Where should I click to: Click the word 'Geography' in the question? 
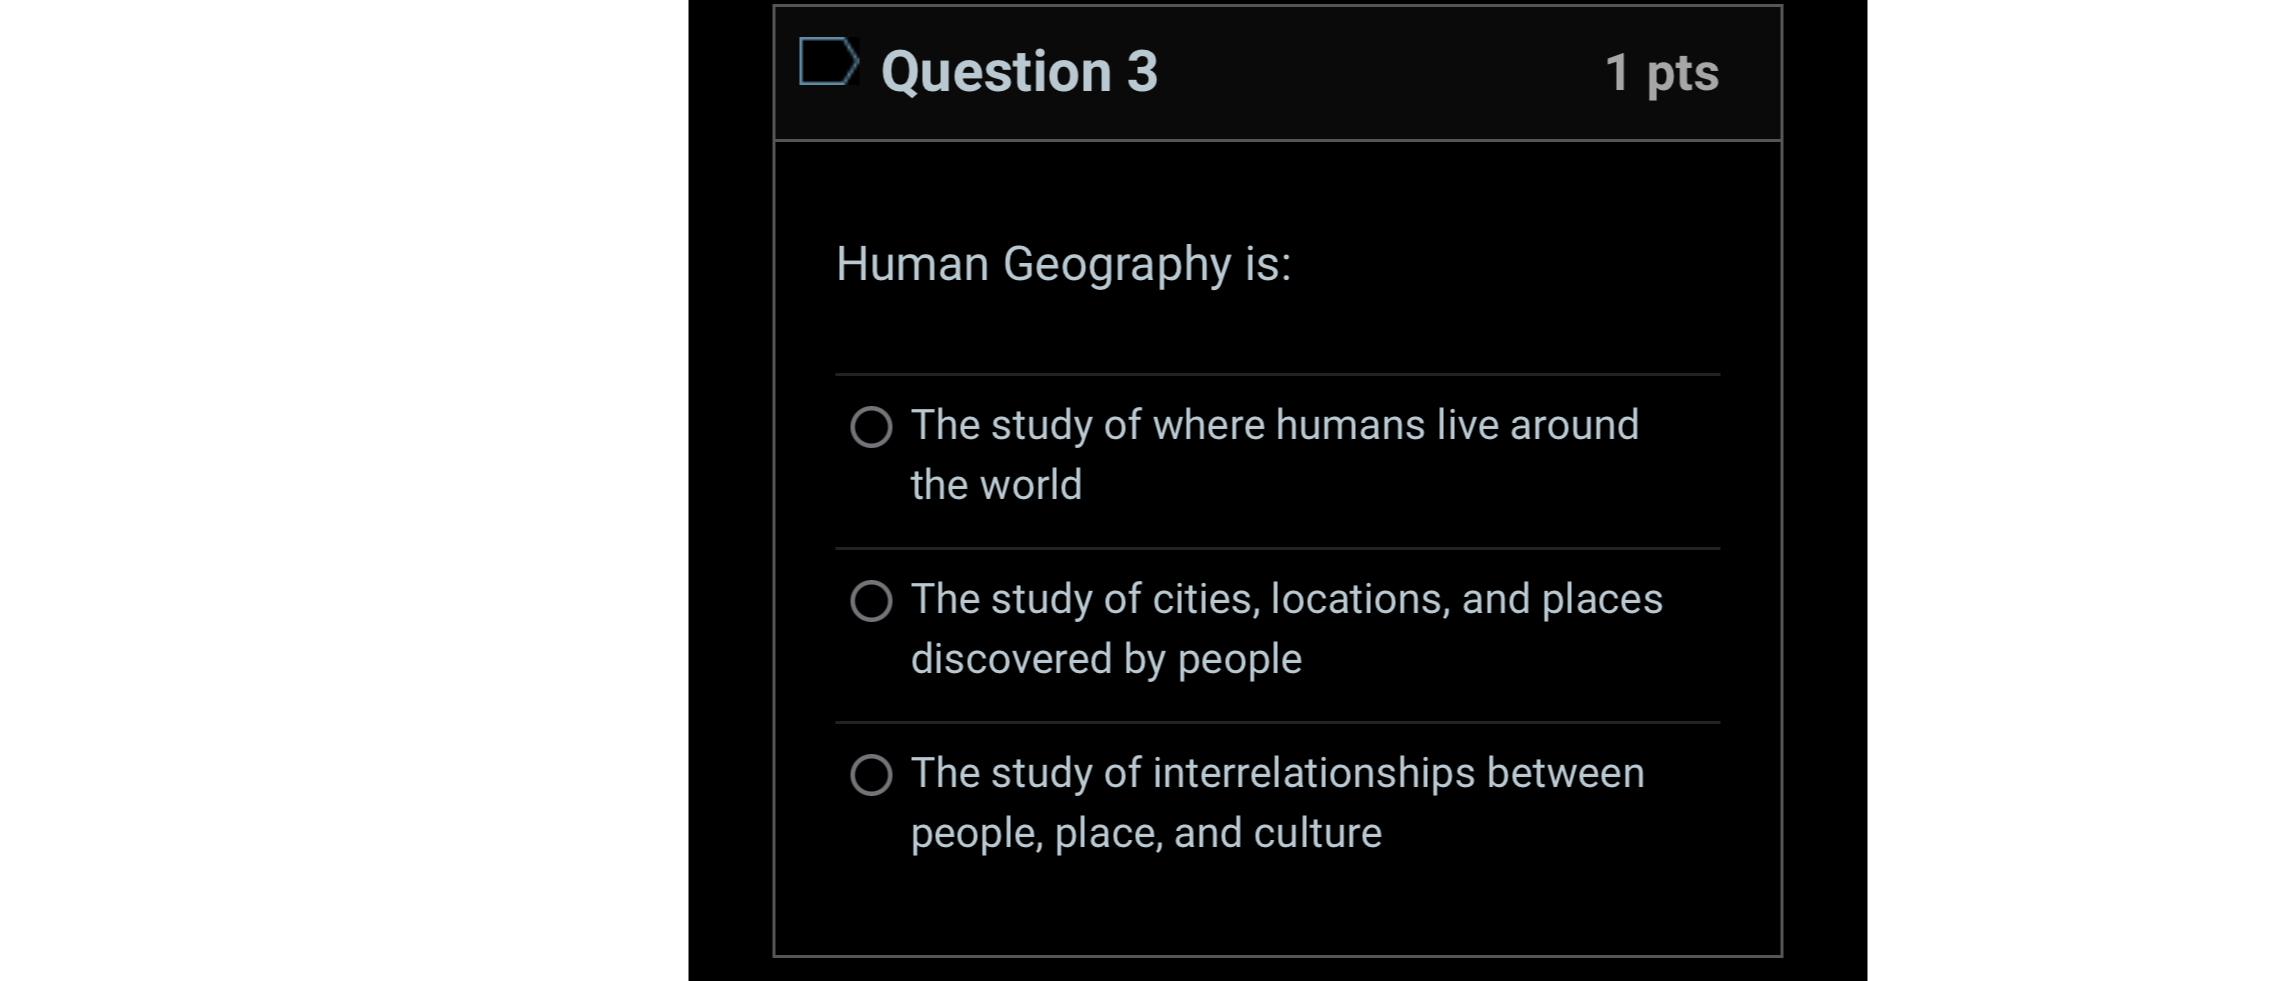(1117, 265)
